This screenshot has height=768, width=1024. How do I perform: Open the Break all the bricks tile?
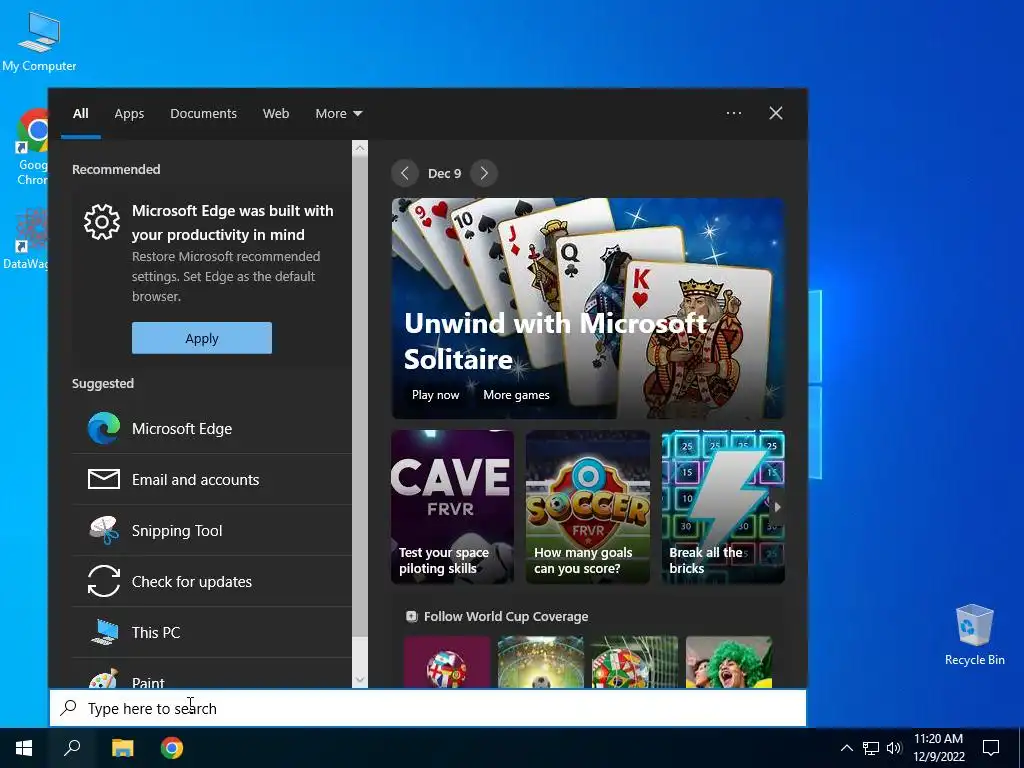723,506
